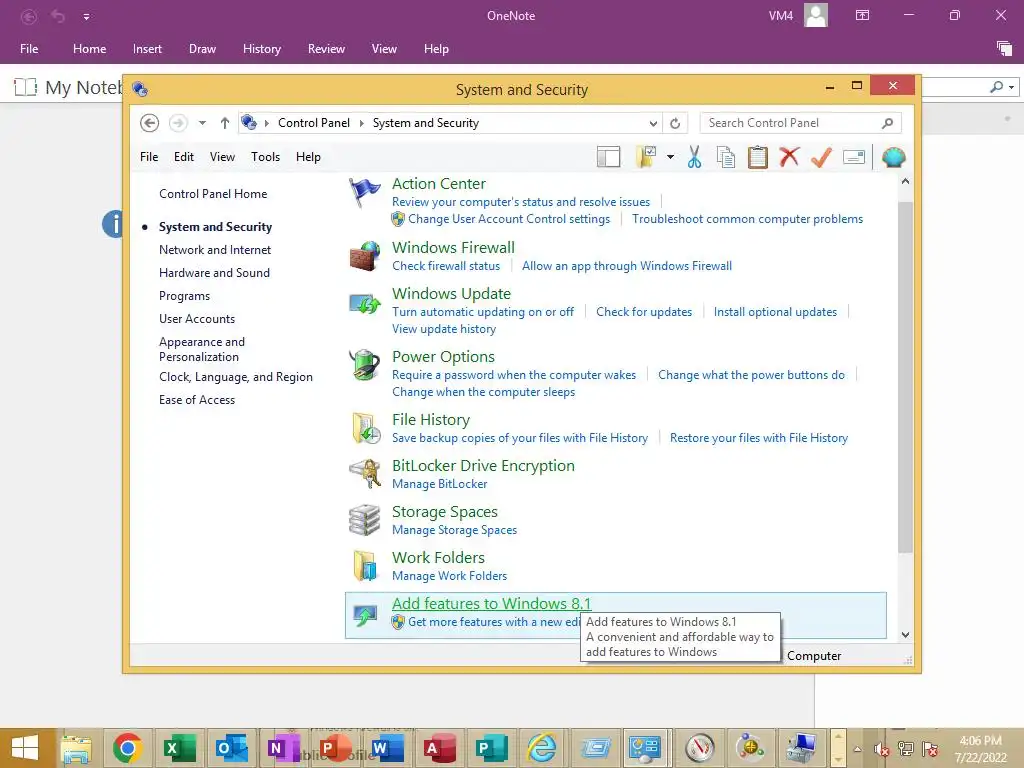Click Manage BitLocker link
The width and height of the screenshot is (1024, 768).
click(x=440, y=484)
